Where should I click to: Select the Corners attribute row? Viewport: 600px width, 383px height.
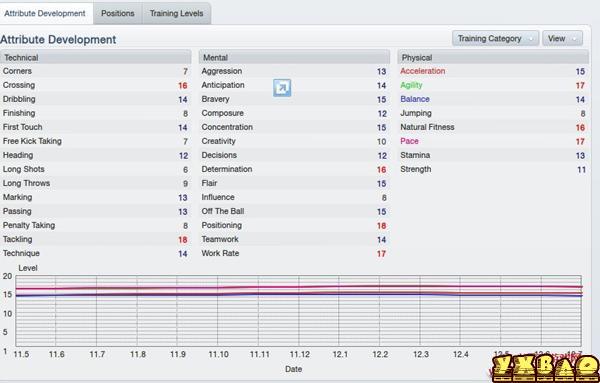click(96, 71)
